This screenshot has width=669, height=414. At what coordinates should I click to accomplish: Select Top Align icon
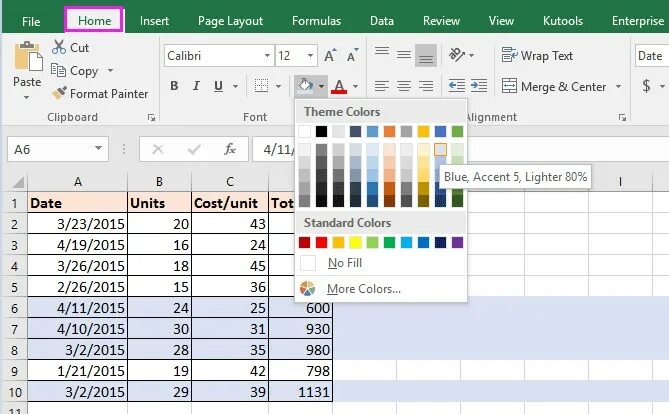[382, 52]
